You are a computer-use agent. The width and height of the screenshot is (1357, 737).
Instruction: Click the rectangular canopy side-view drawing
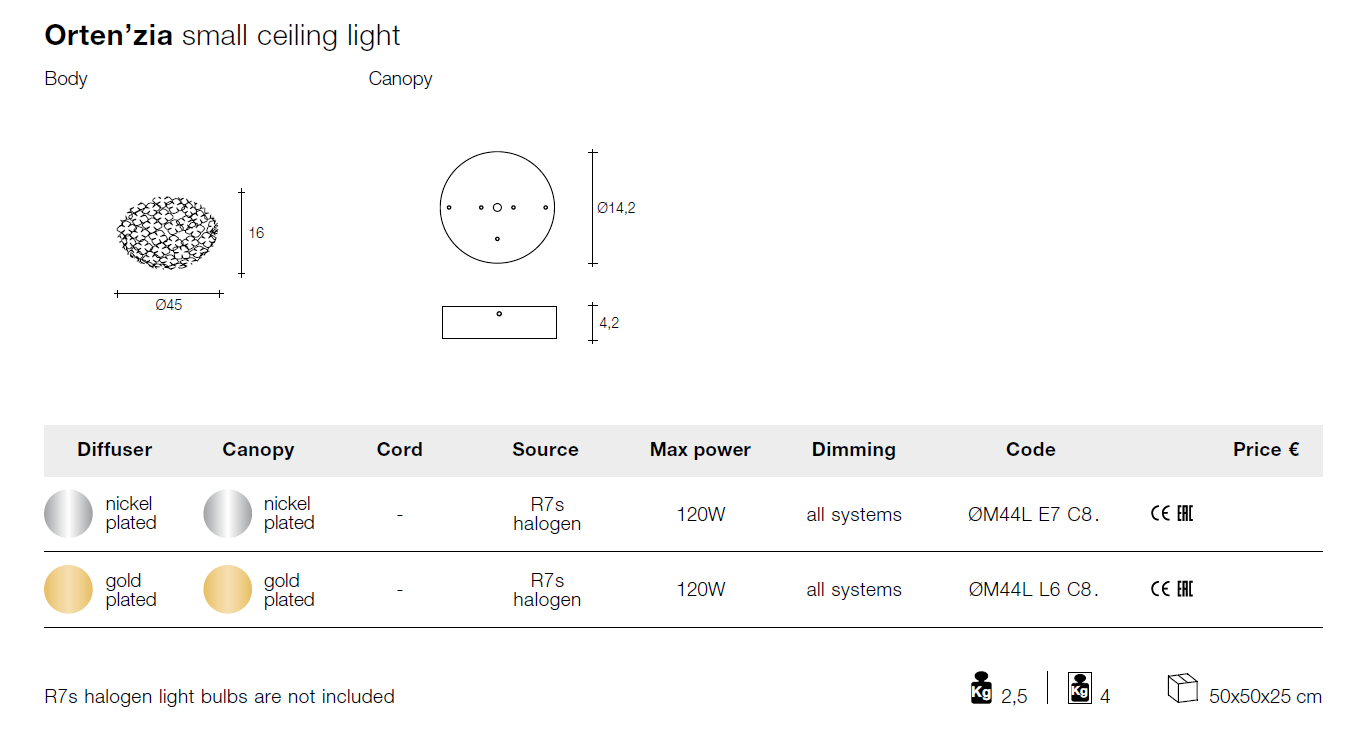[499, 322]
